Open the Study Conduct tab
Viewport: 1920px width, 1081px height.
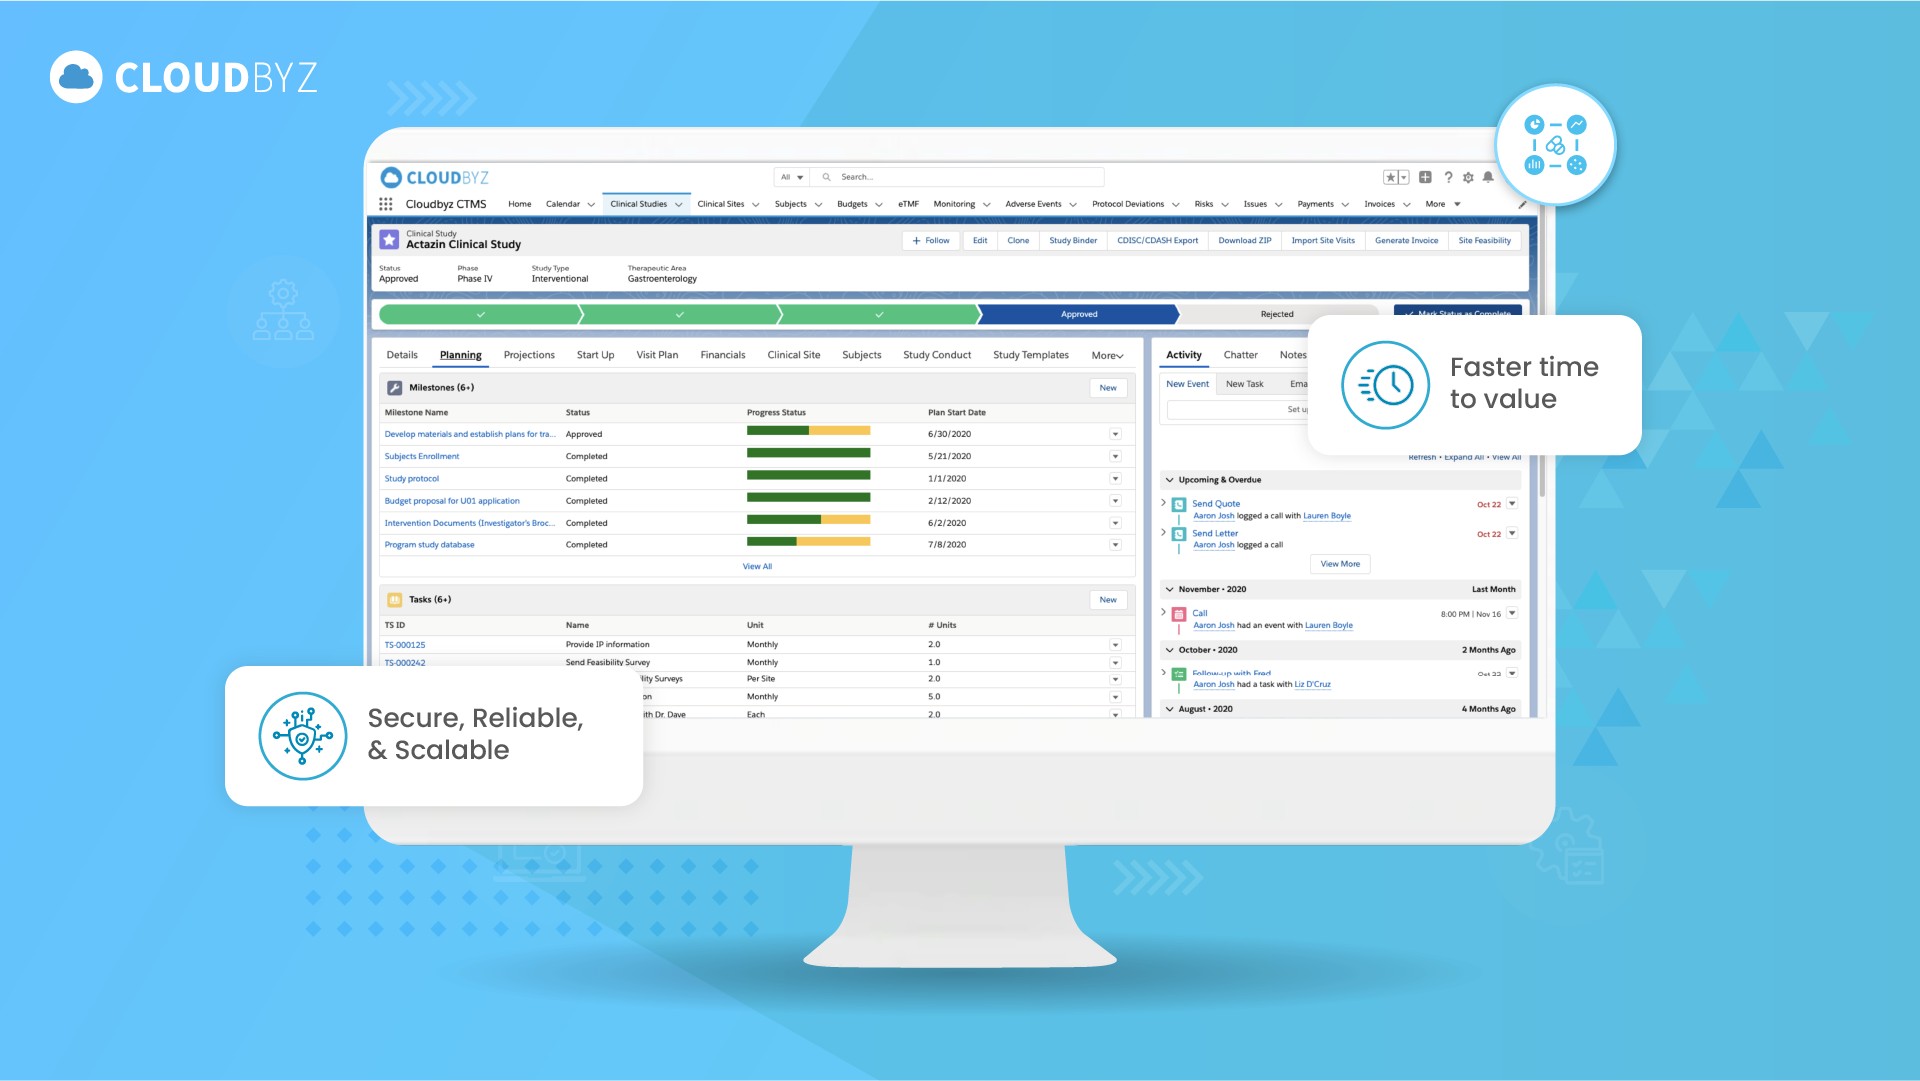coord(937,355)
